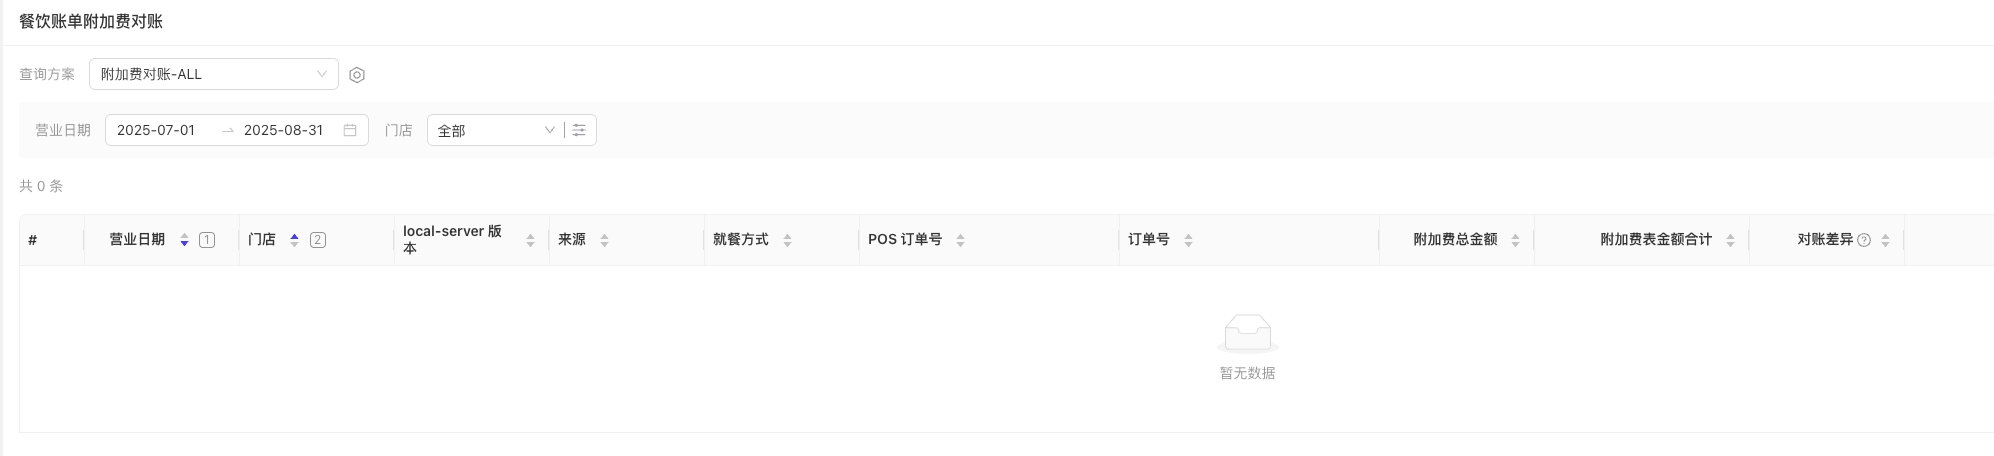This screenshot has width=1994, height=456.
Task: Click the end date 2025-08-31 field
Action: tap(283, 130)
